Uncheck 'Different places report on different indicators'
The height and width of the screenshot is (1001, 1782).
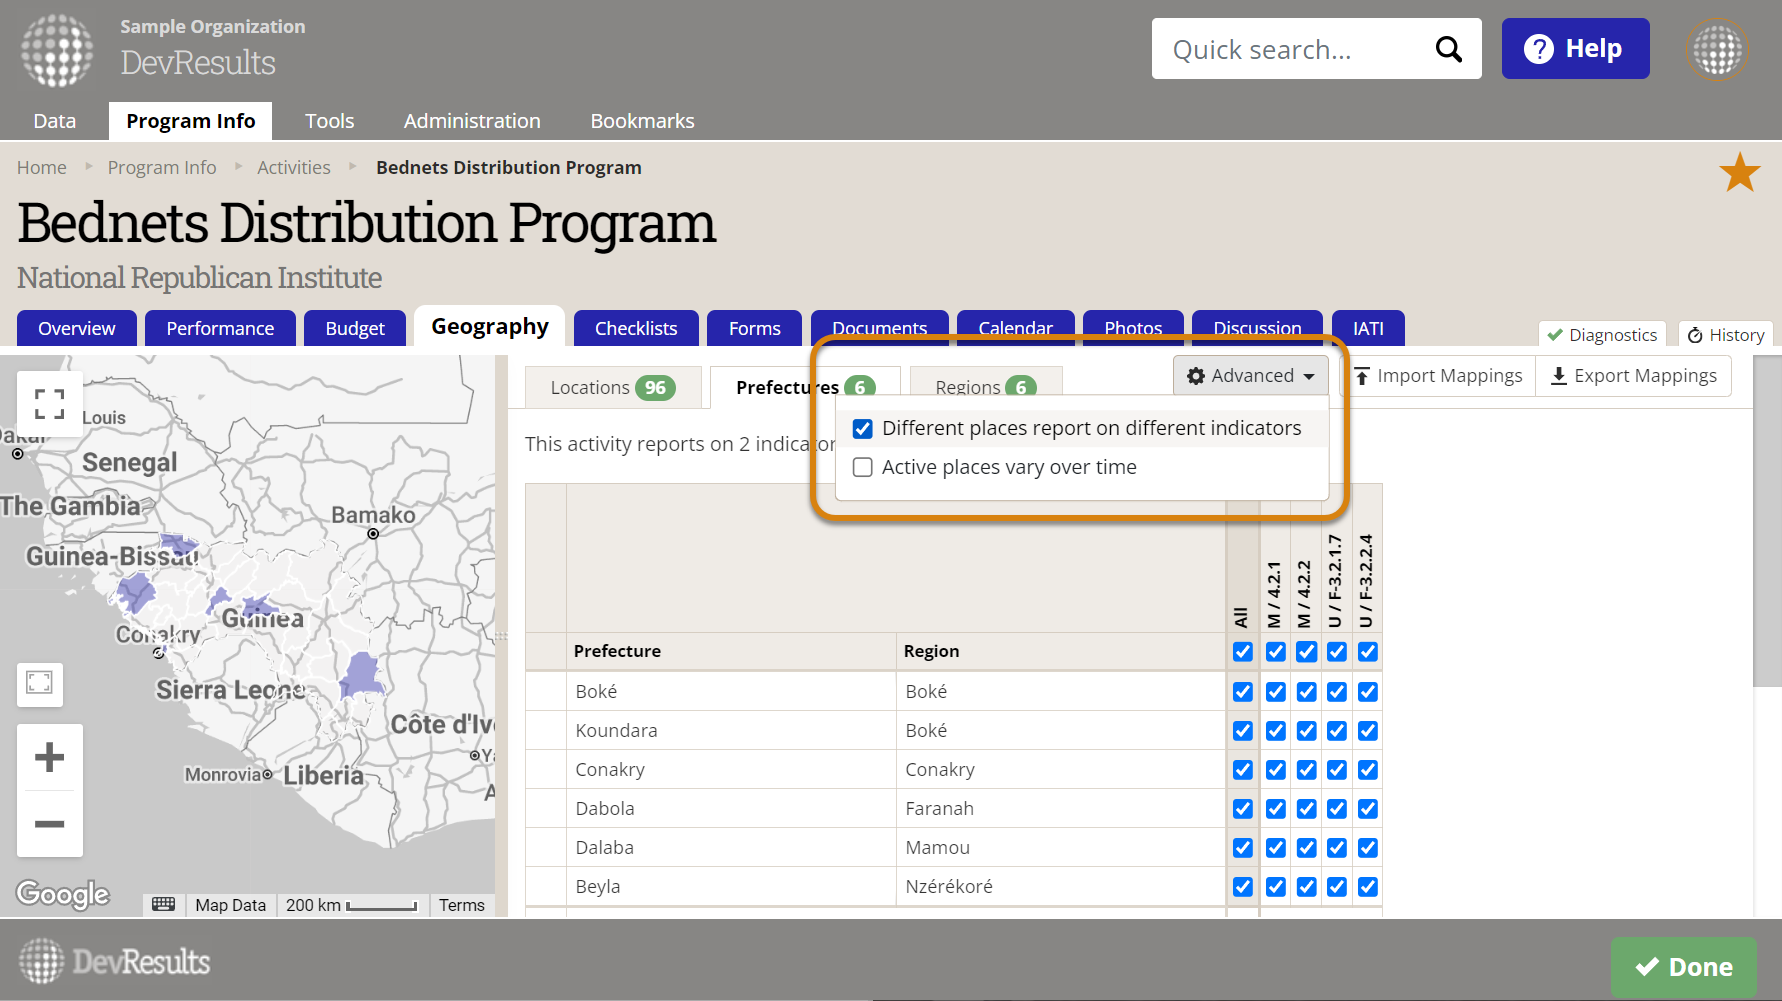(x=863, y=429)
